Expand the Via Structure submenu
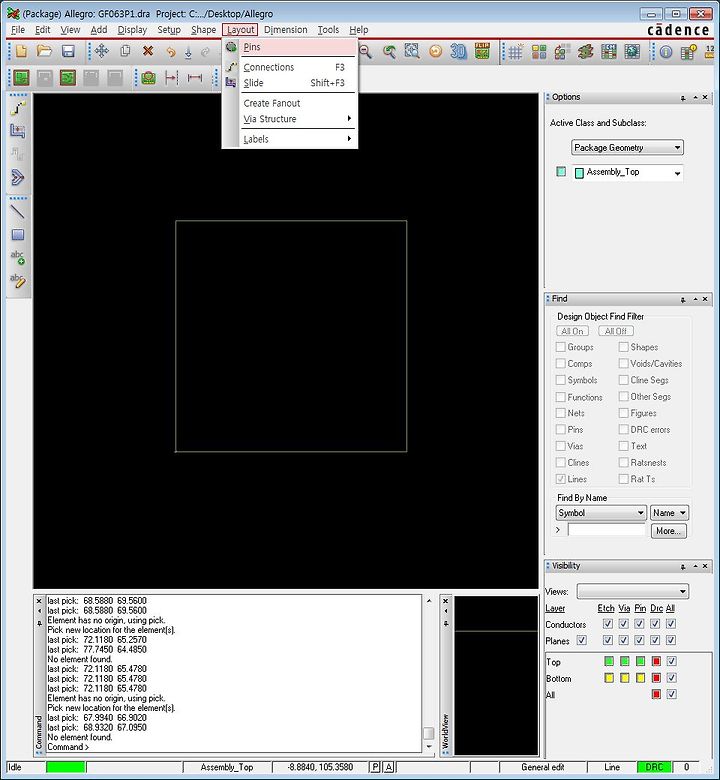 298,119
